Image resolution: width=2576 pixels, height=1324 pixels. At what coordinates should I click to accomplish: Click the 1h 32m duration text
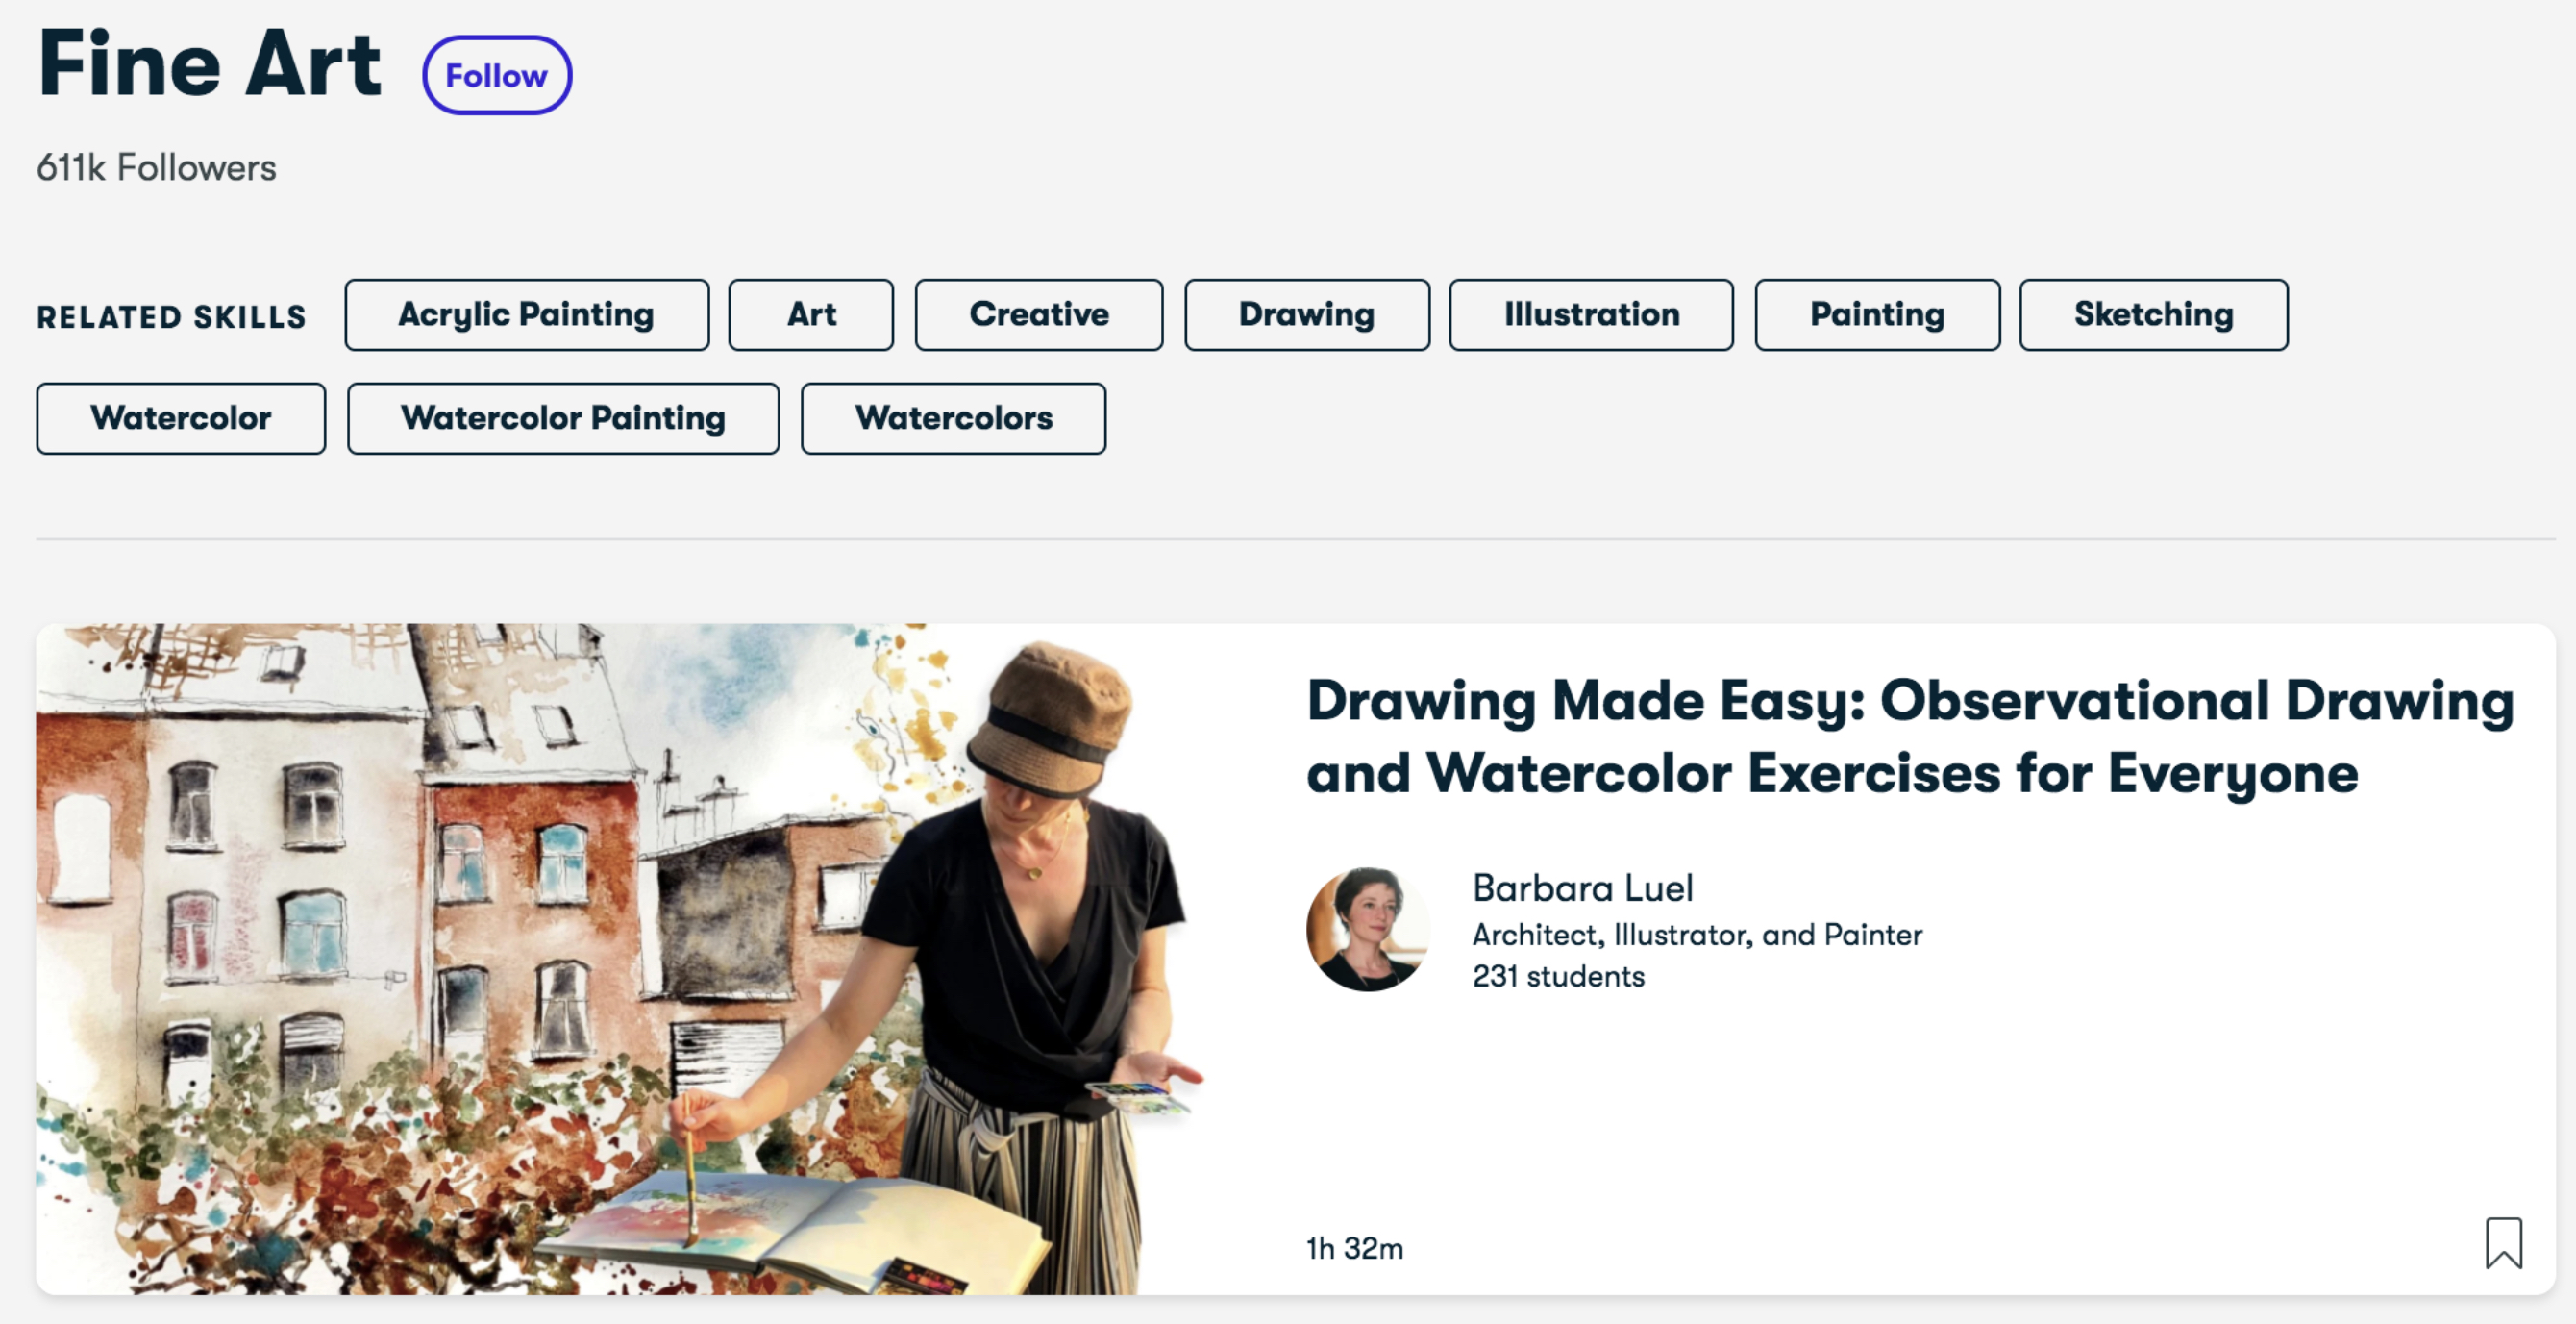coord(1355,1248)
